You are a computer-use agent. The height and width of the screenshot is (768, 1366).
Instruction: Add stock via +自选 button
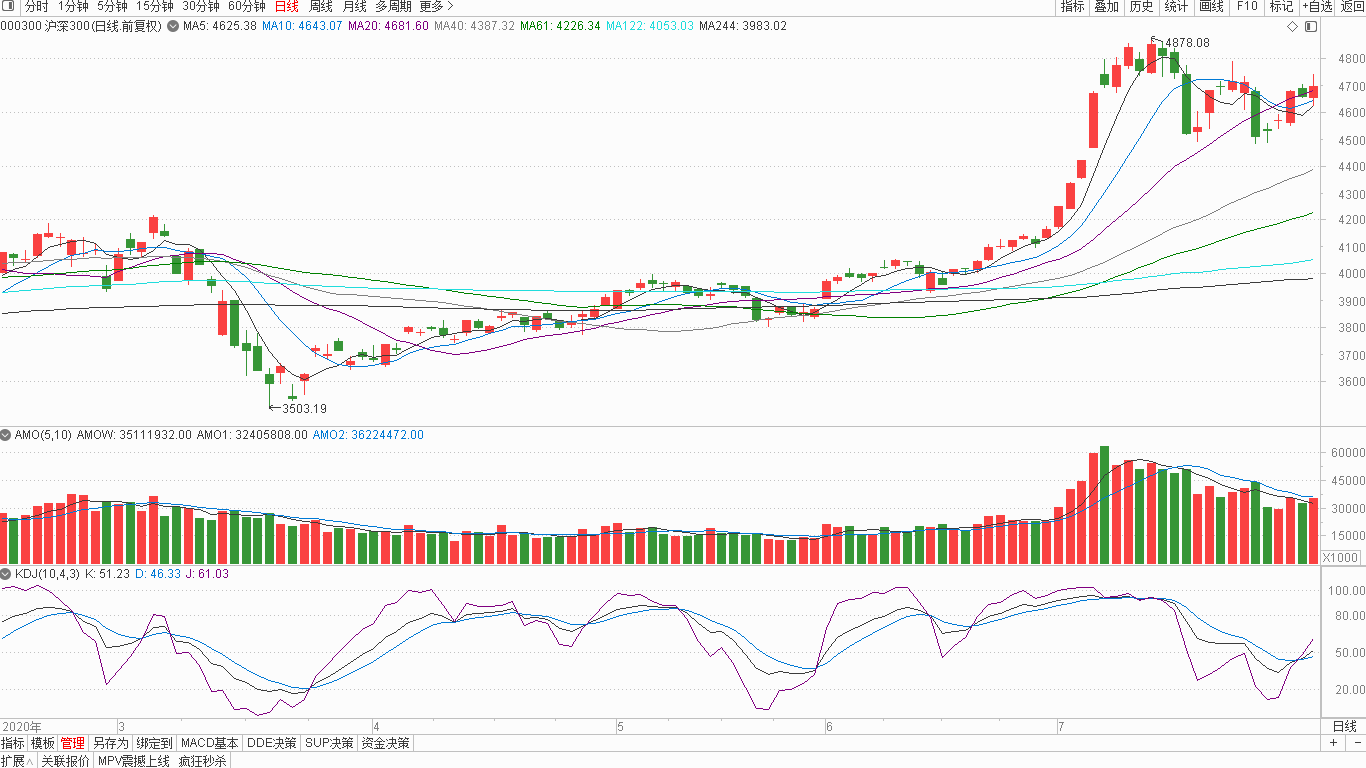tap(1318, 6)
